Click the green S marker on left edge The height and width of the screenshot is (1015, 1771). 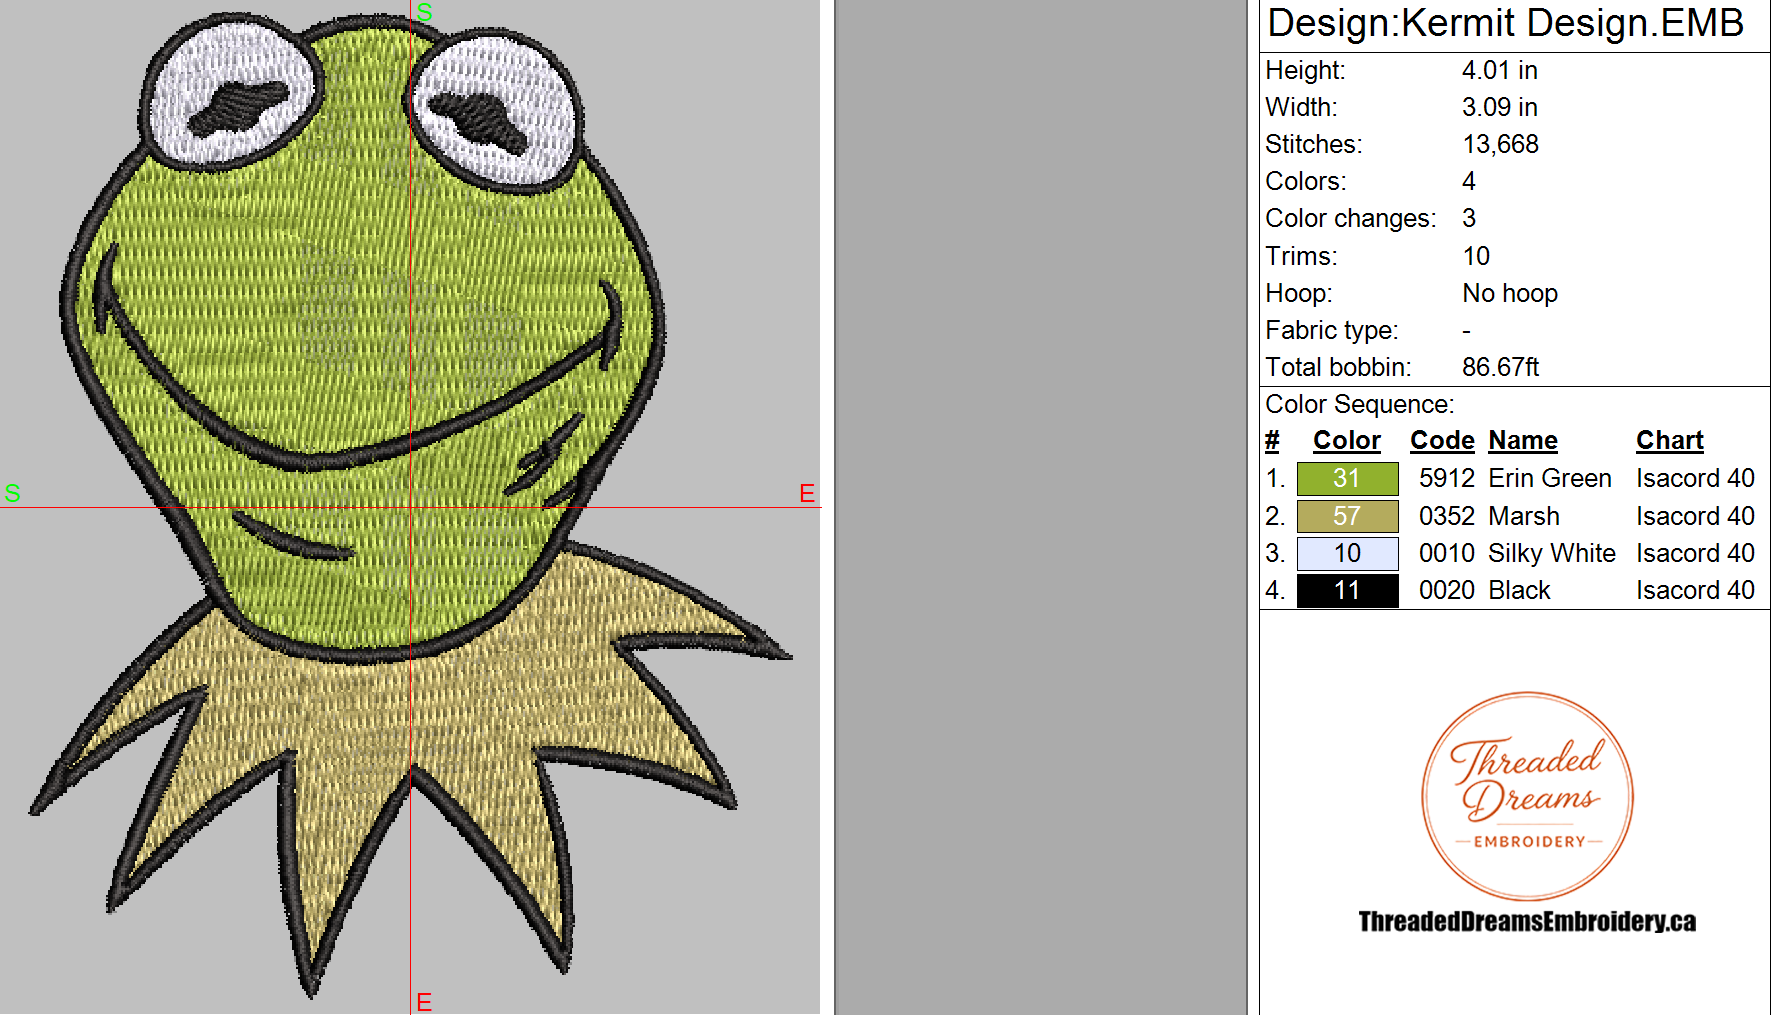click(12, 493)
